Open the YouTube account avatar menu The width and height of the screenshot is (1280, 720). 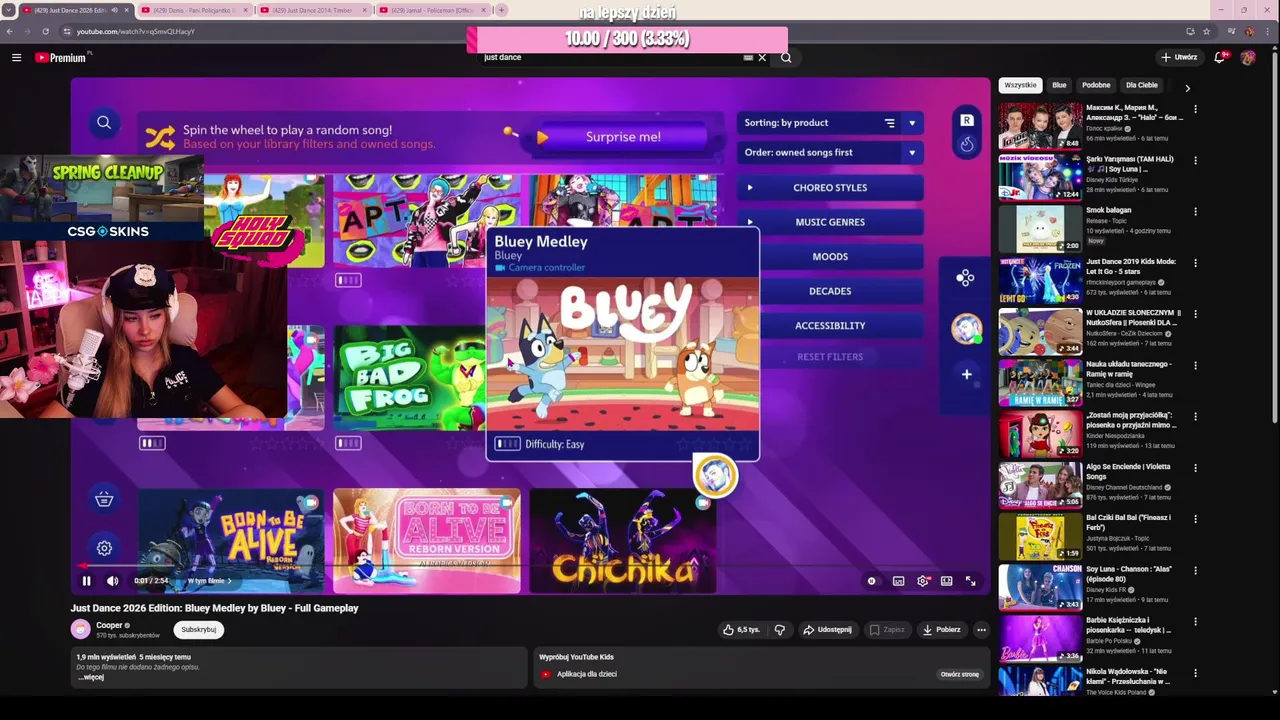1248,57
